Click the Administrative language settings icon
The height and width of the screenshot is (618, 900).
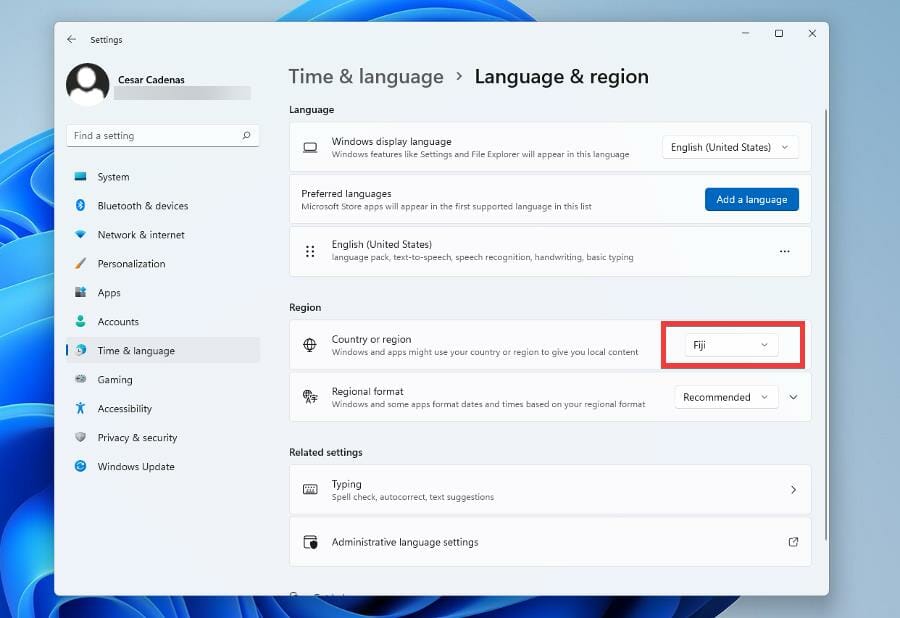[x=310, y=542]
